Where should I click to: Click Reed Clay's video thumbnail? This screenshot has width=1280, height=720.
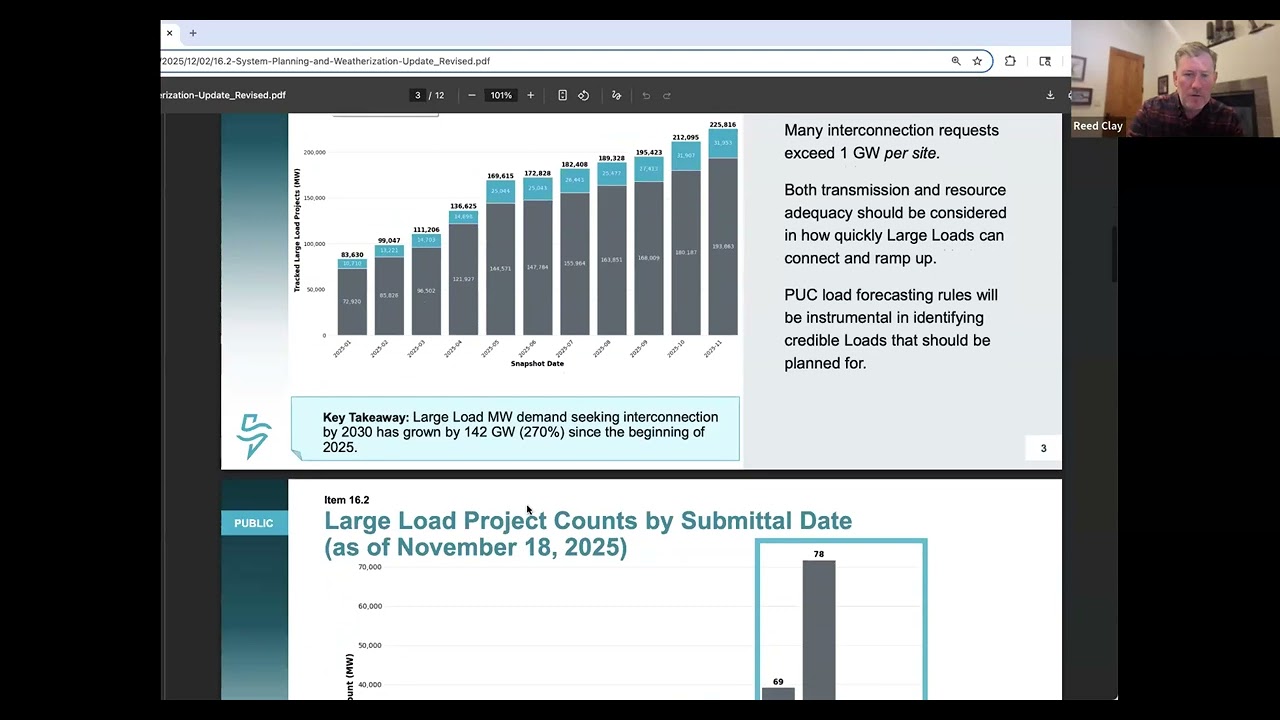(x=1174, y=78)
